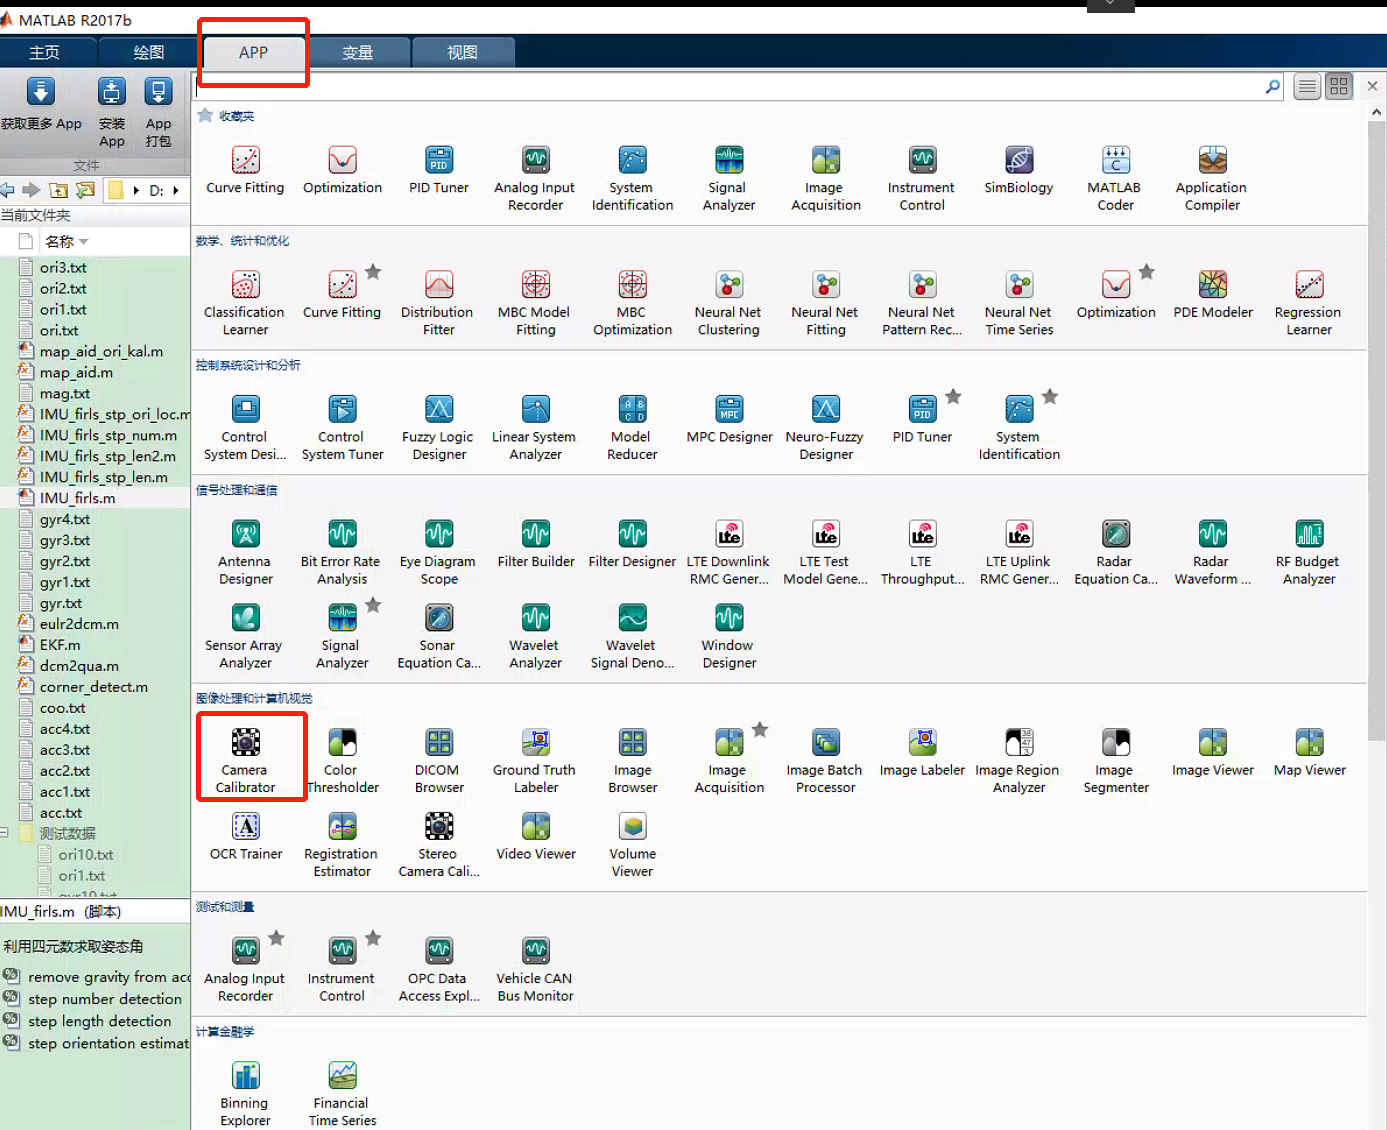This screenshot has width=1387, height=1130.
Task: Toggle favorite star on PID Tuner
Action: pyautogui.click(x=954, y=396)
